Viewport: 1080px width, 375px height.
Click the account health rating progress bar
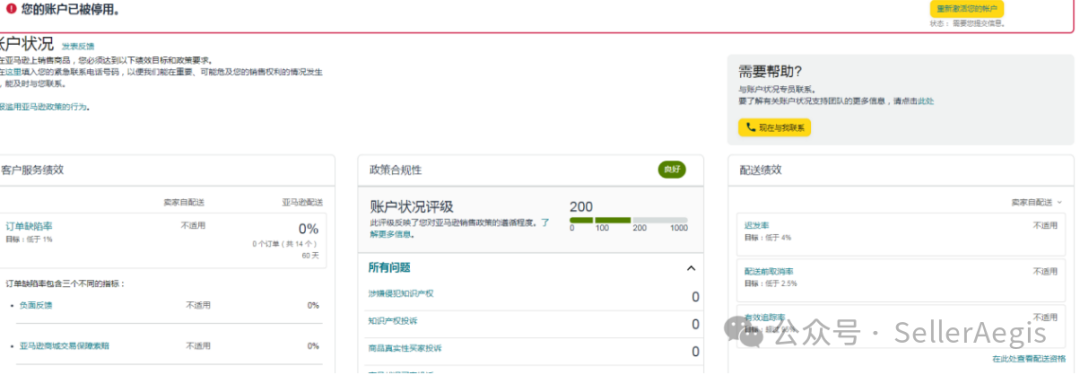(628, 220)
